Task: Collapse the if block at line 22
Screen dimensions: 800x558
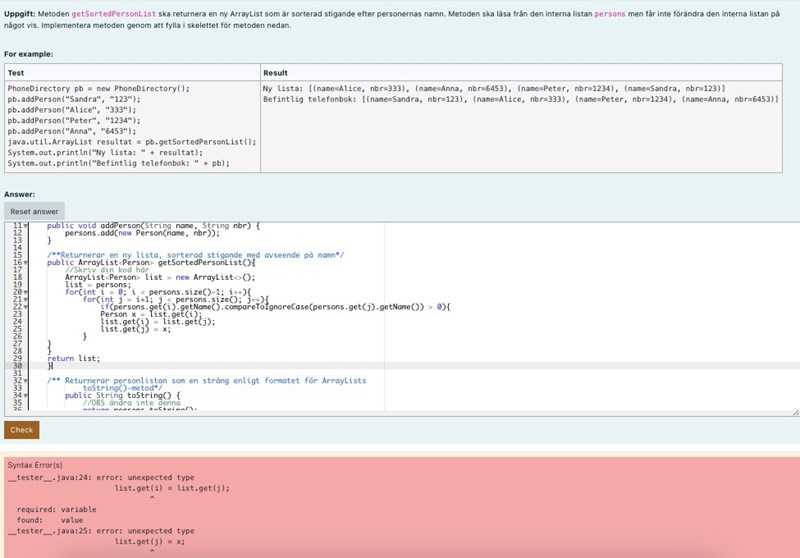Action: [x=26, y=306]
